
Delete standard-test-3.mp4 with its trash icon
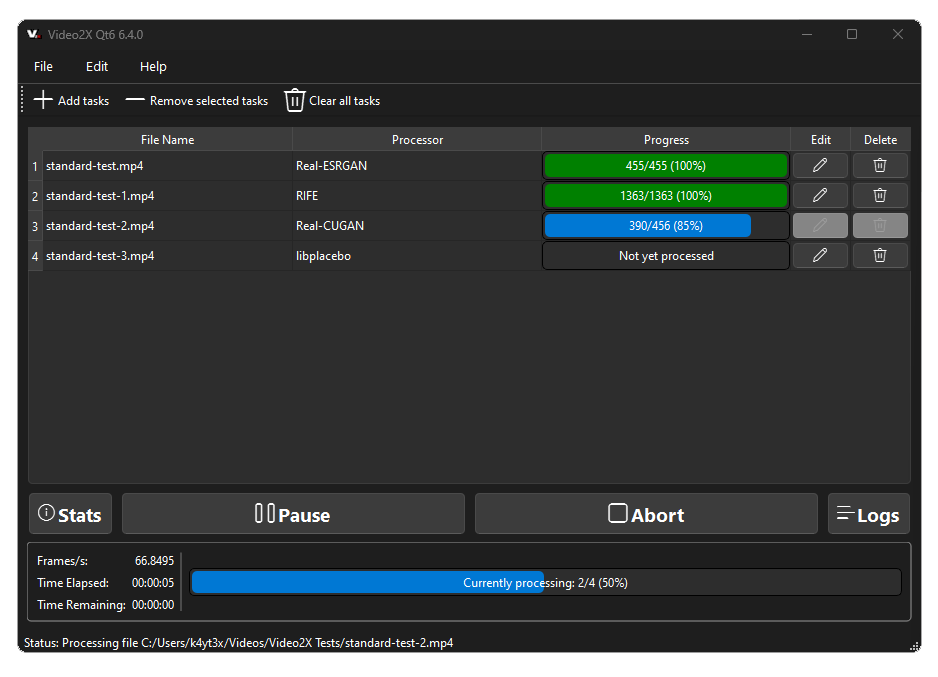click(879, 255)
